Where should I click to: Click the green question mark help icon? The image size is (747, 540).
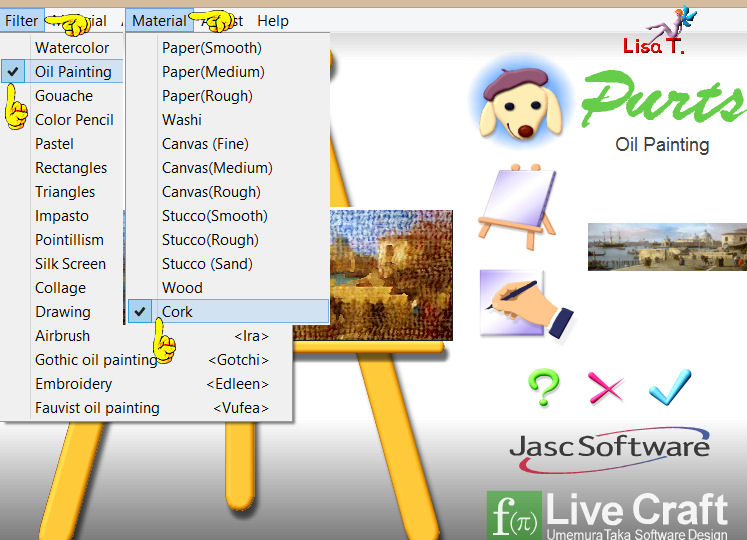[544, 387]
